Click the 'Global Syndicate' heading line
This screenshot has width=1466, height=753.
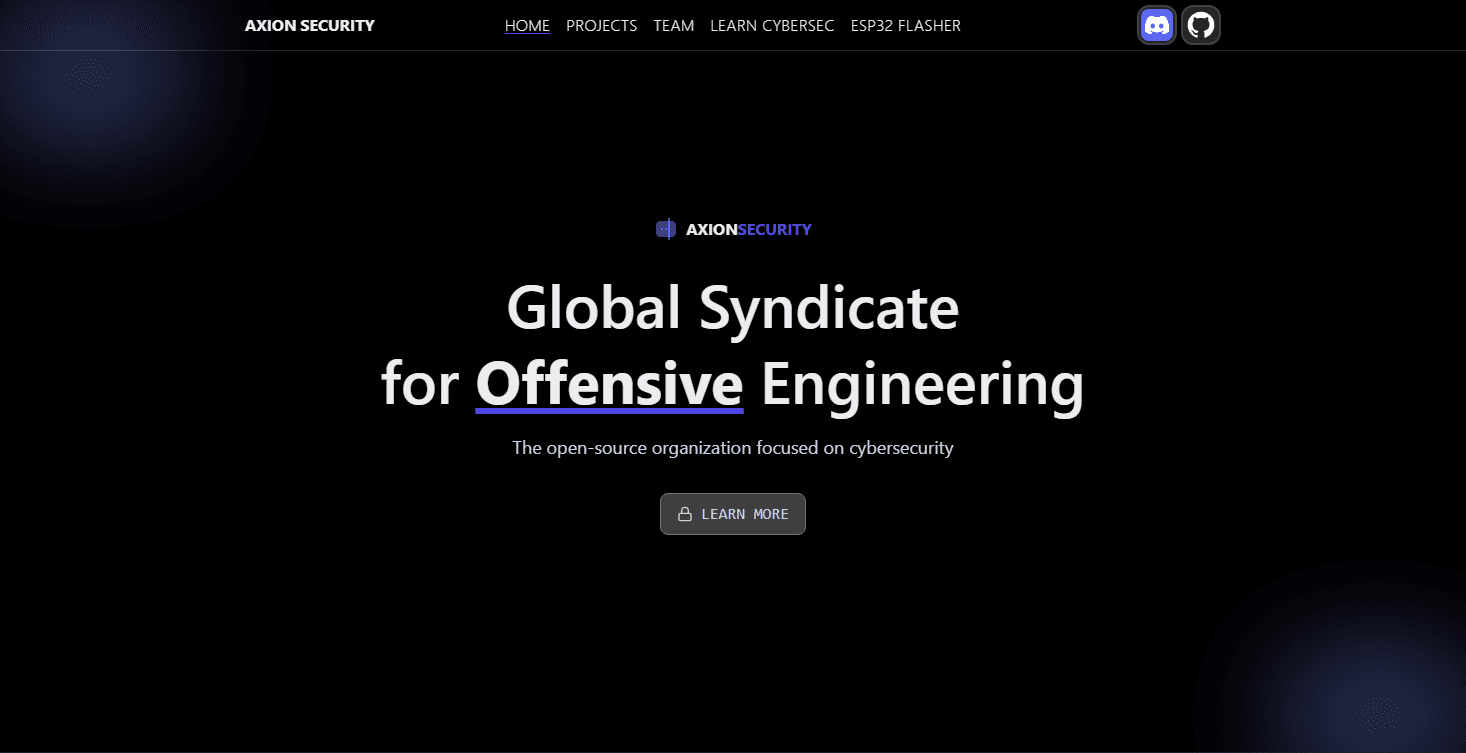point(733,307)
